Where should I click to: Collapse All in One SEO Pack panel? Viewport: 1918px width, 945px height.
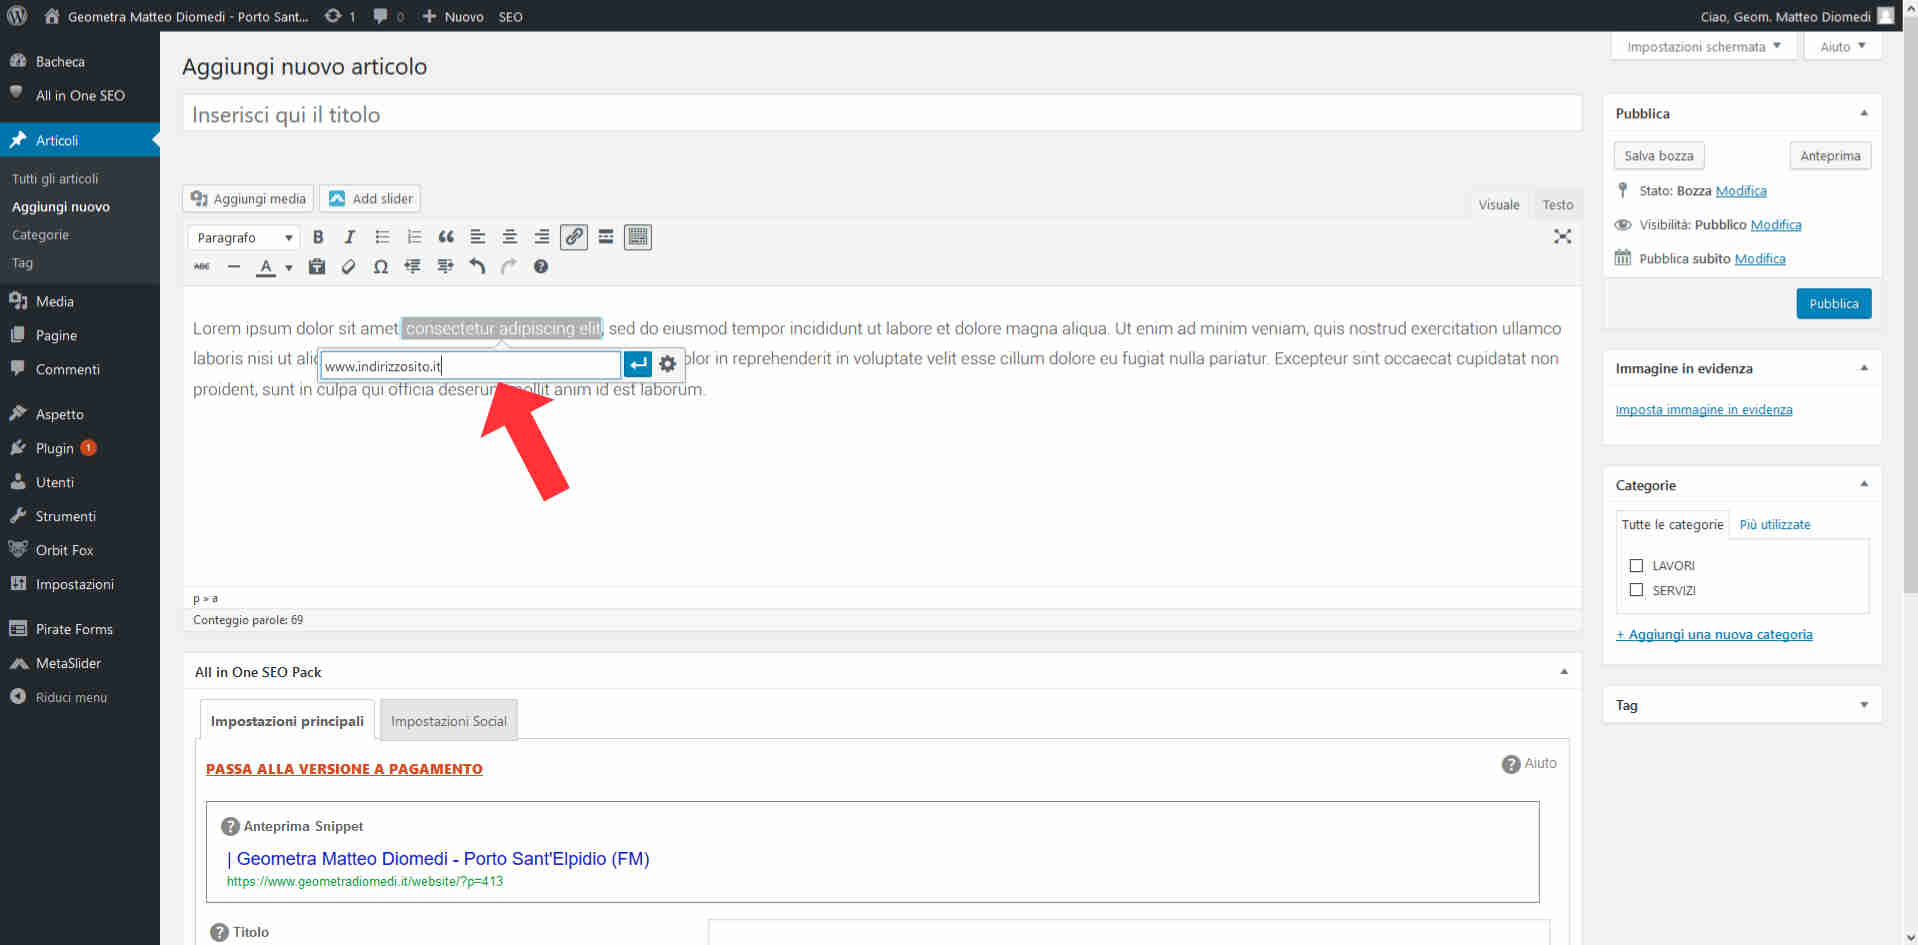(x=1563, y=672)
